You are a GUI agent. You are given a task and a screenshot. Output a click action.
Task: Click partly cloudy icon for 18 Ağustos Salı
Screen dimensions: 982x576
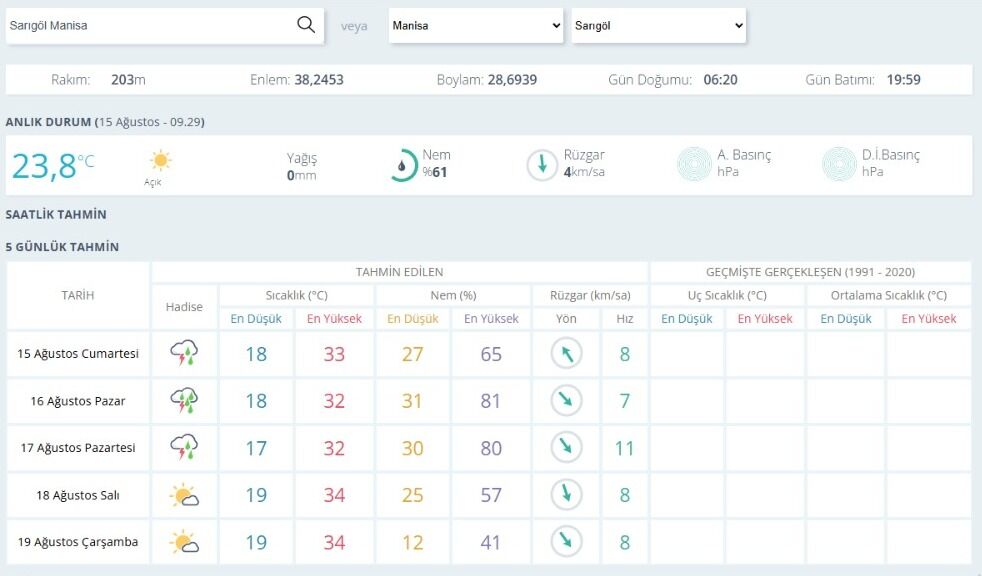pyautogui.click(x=184, y=495)
